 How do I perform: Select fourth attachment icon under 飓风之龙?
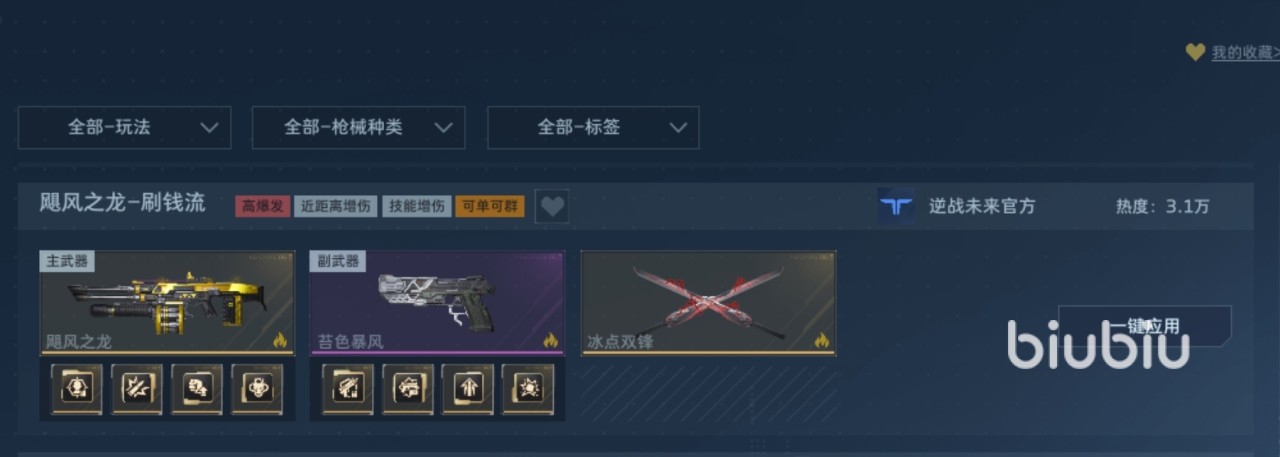(x=257, y=389)
